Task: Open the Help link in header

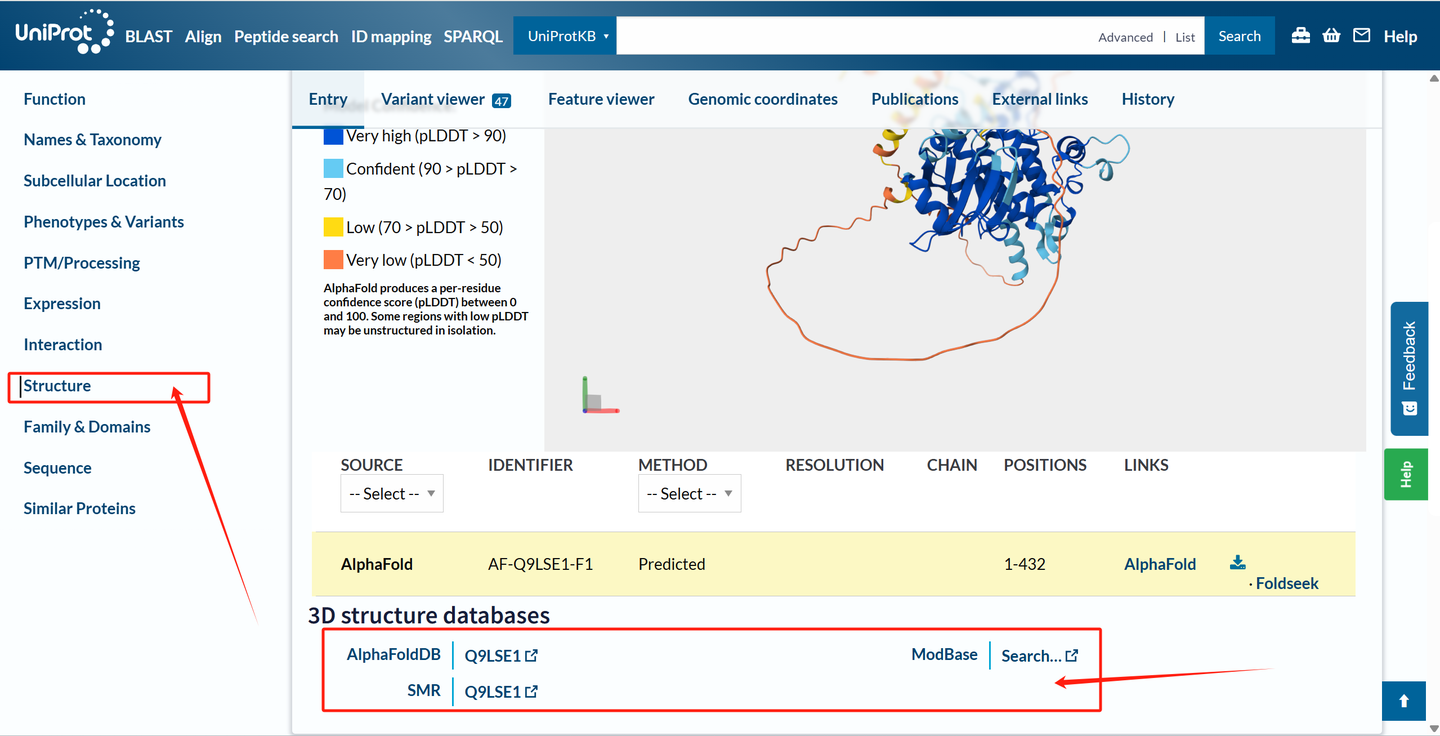Action: pyautogui.click(x=1400, y=36)
